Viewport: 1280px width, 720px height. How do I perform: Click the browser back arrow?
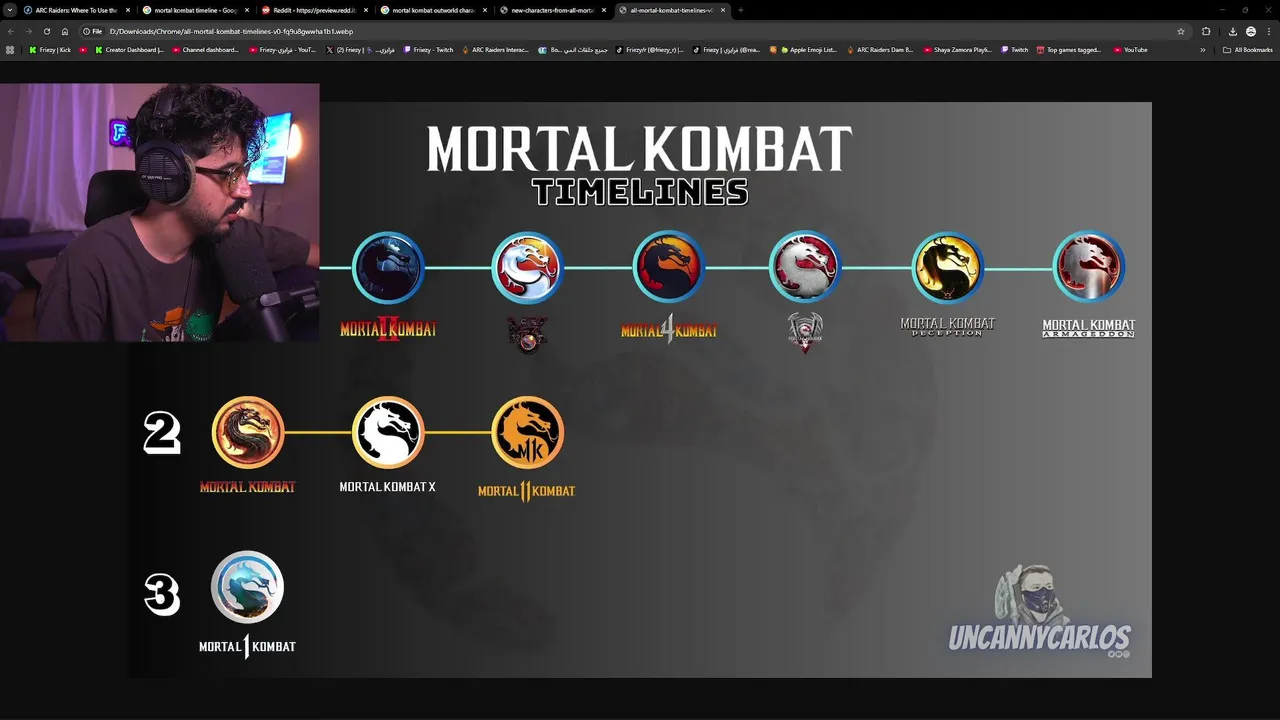[11, 31]
